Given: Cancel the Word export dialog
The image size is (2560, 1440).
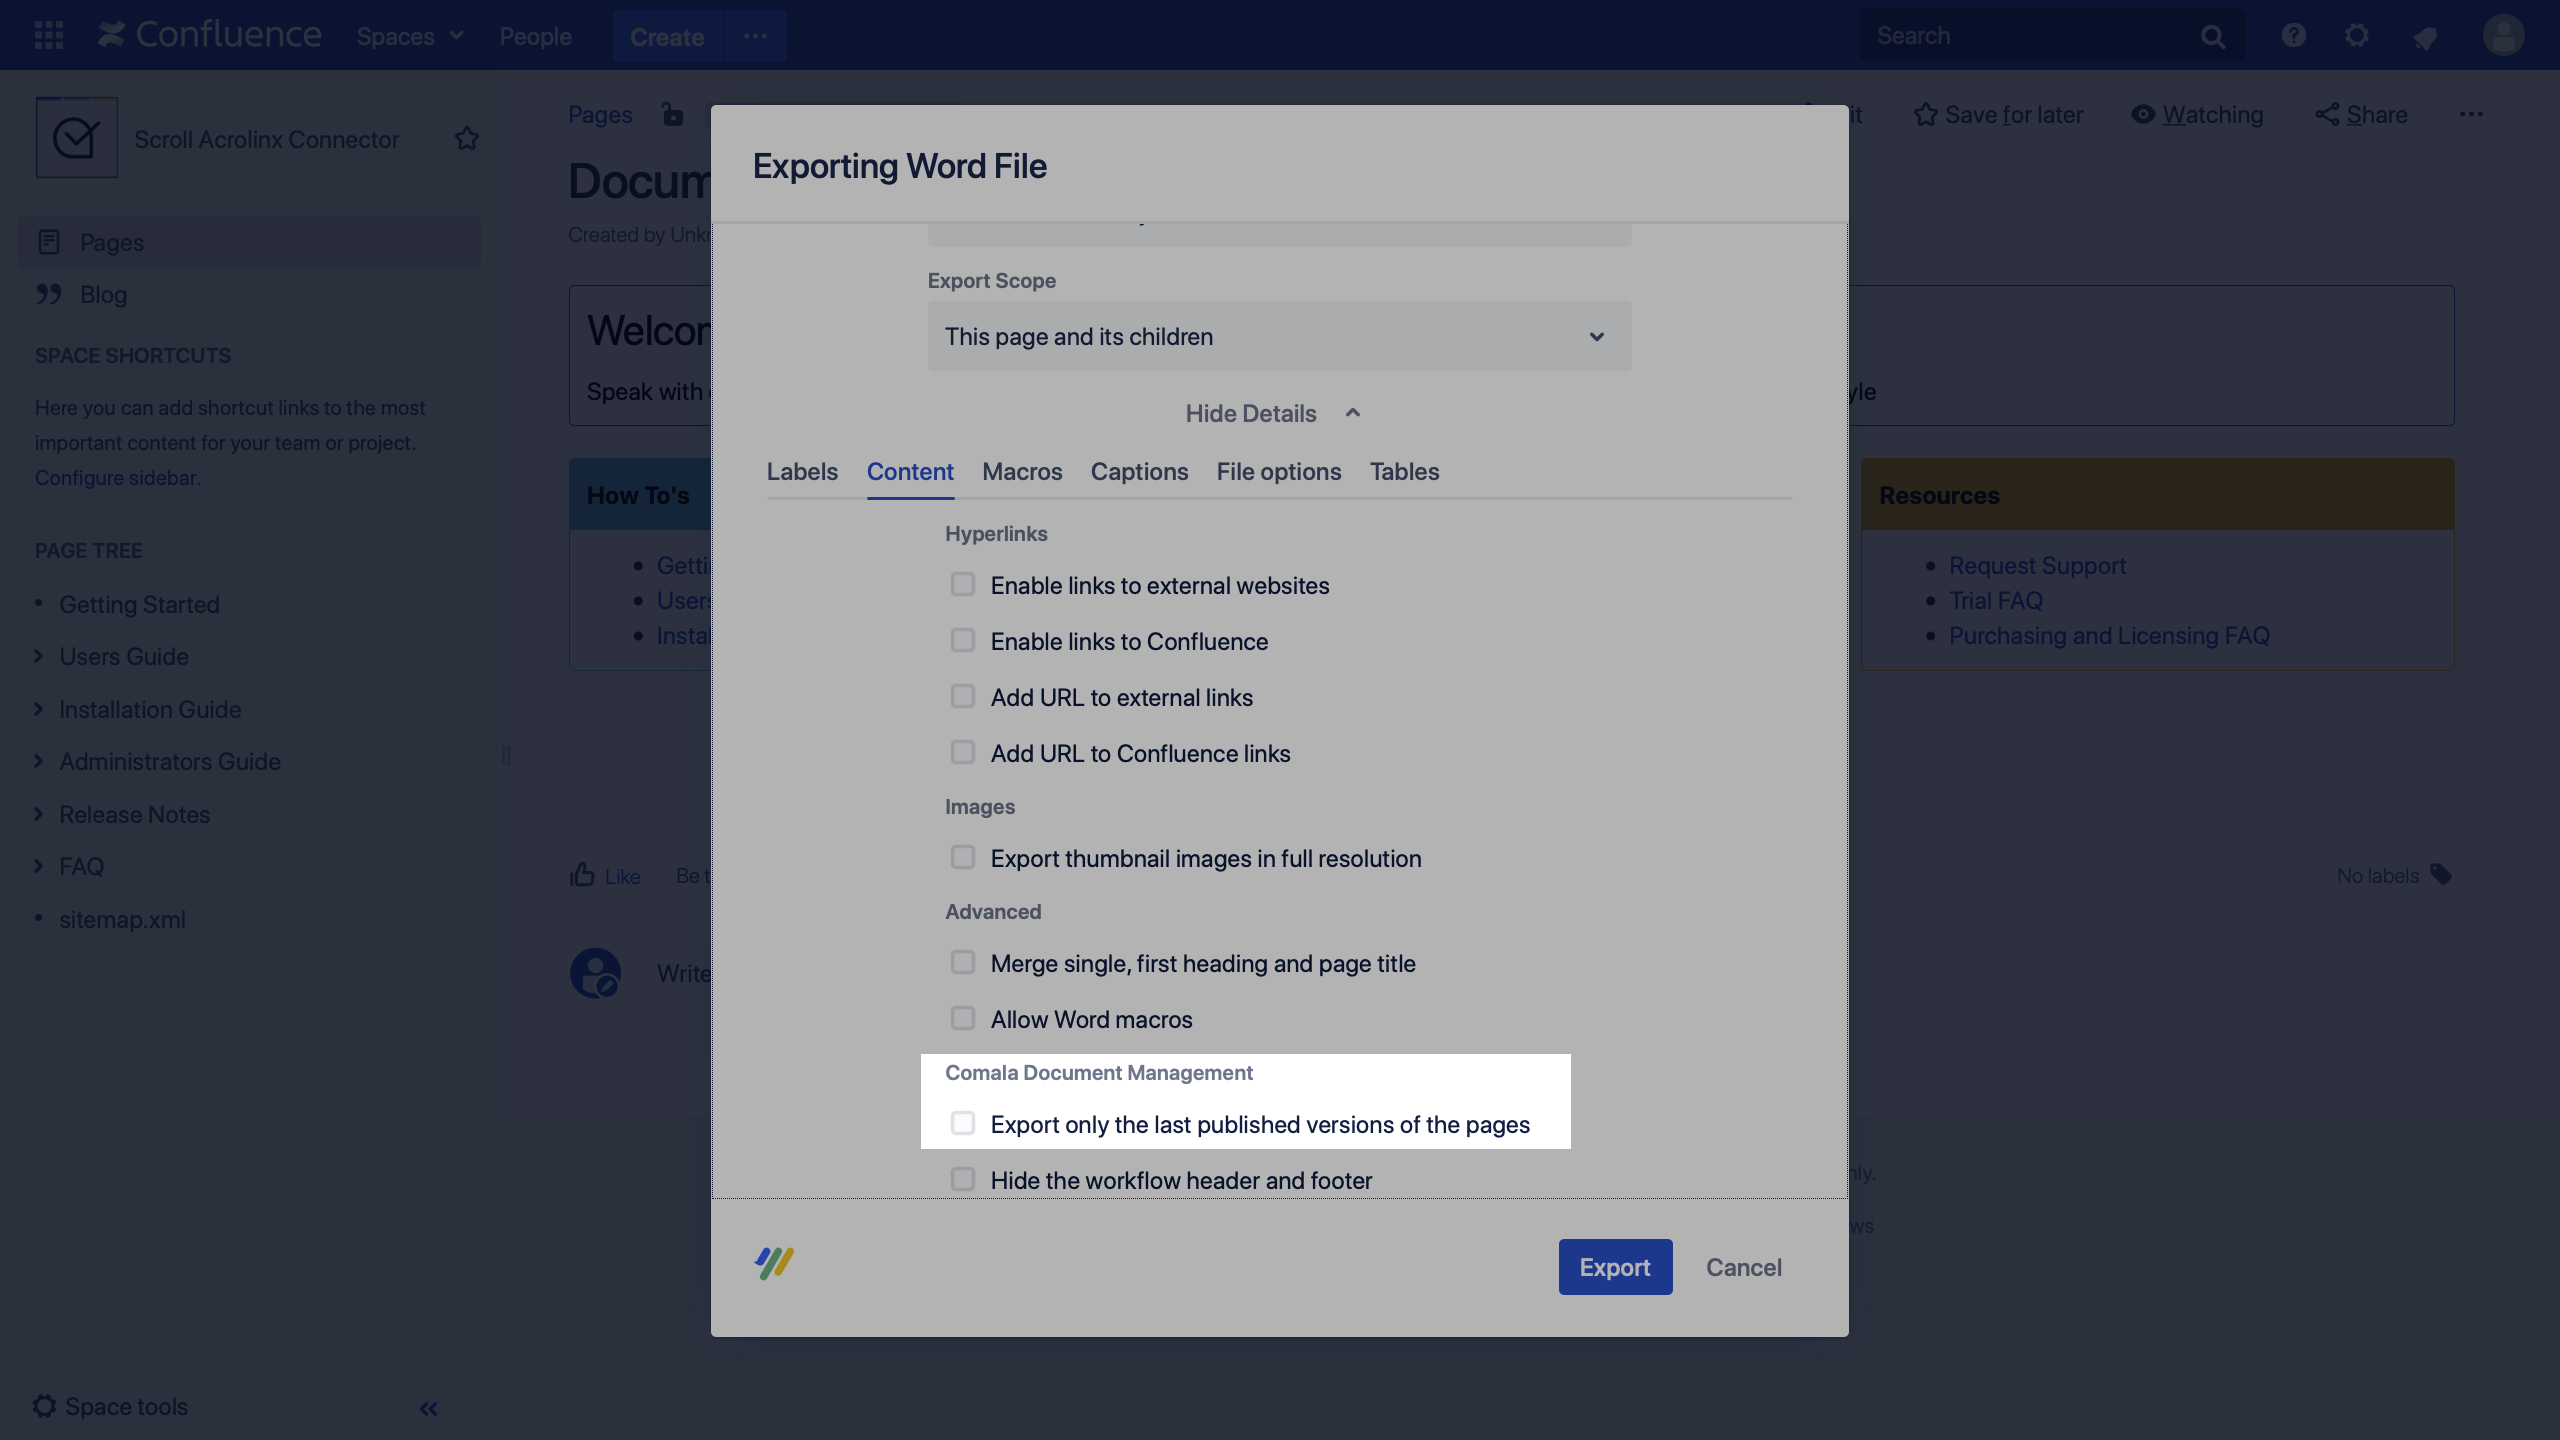Looking at the screenshot, I should point(1743,1267).
